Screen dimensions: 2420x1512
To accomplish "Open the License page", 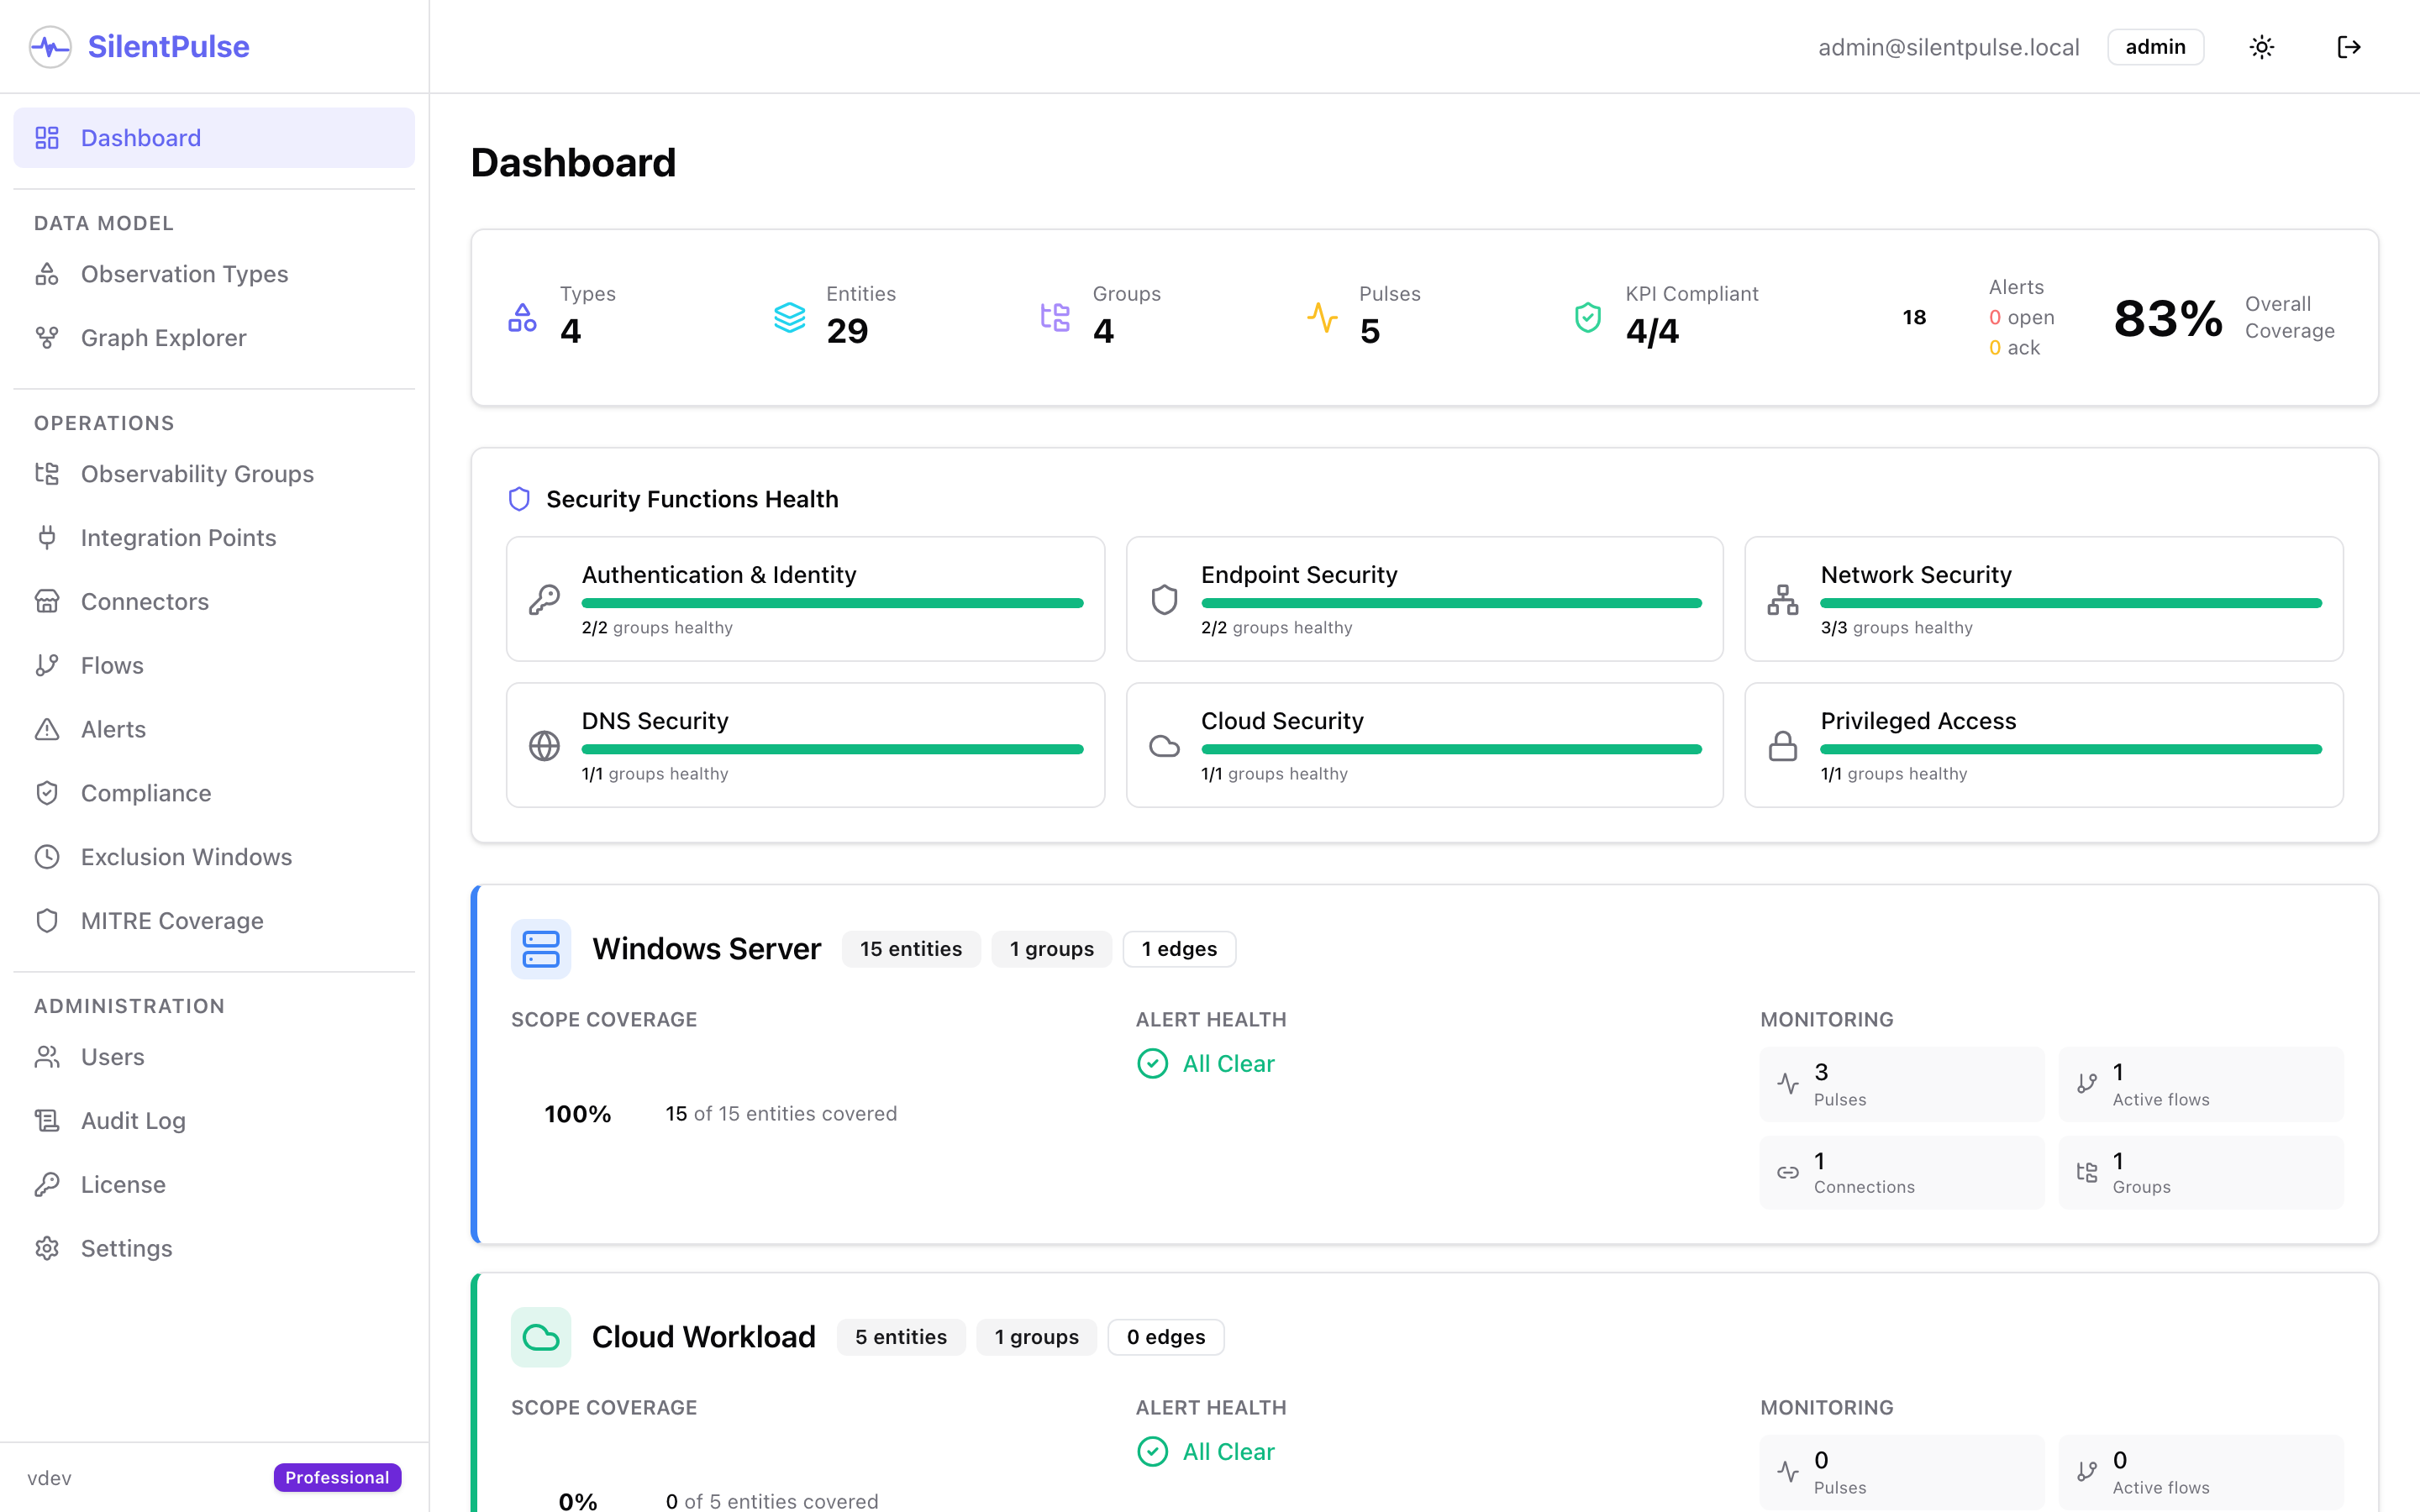I will [214, 1185].
